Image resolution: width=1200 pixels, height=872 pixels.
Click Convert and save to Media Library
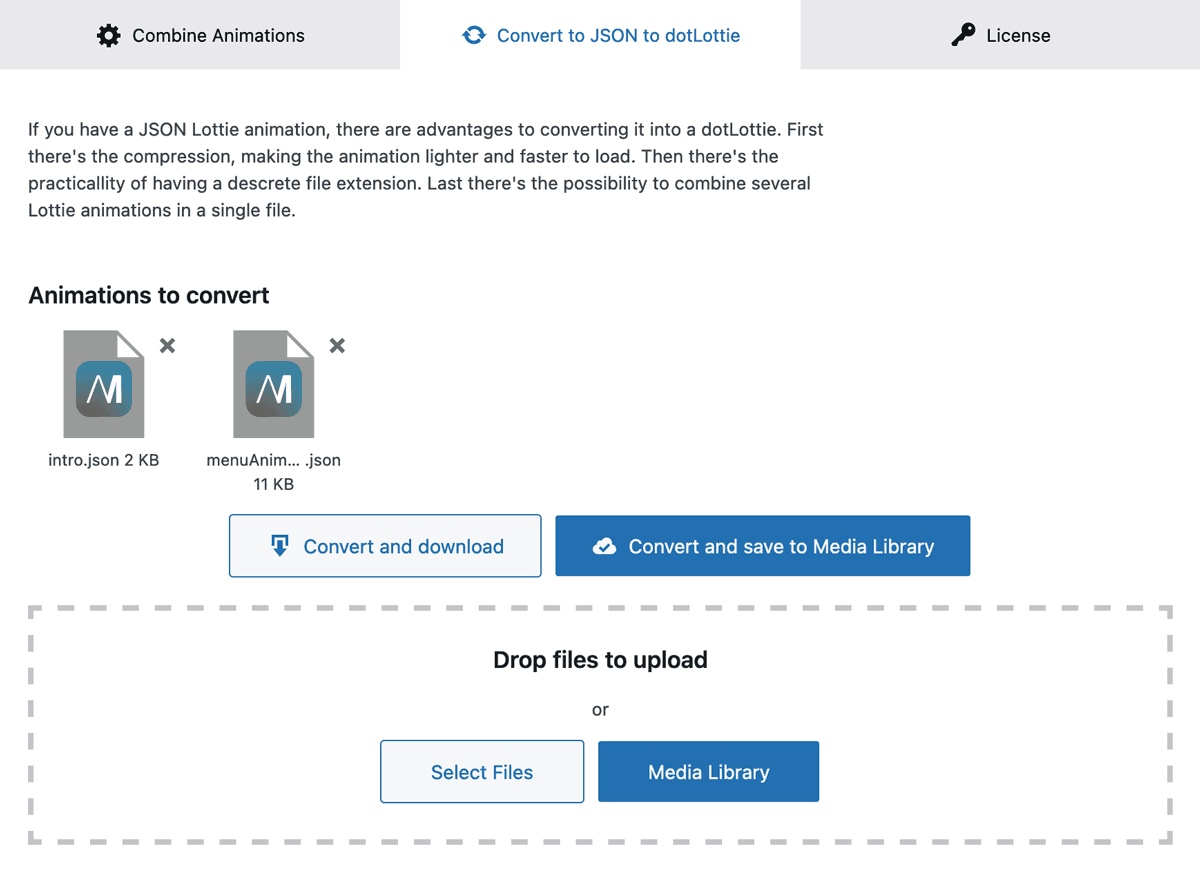(x=762, y=546)
